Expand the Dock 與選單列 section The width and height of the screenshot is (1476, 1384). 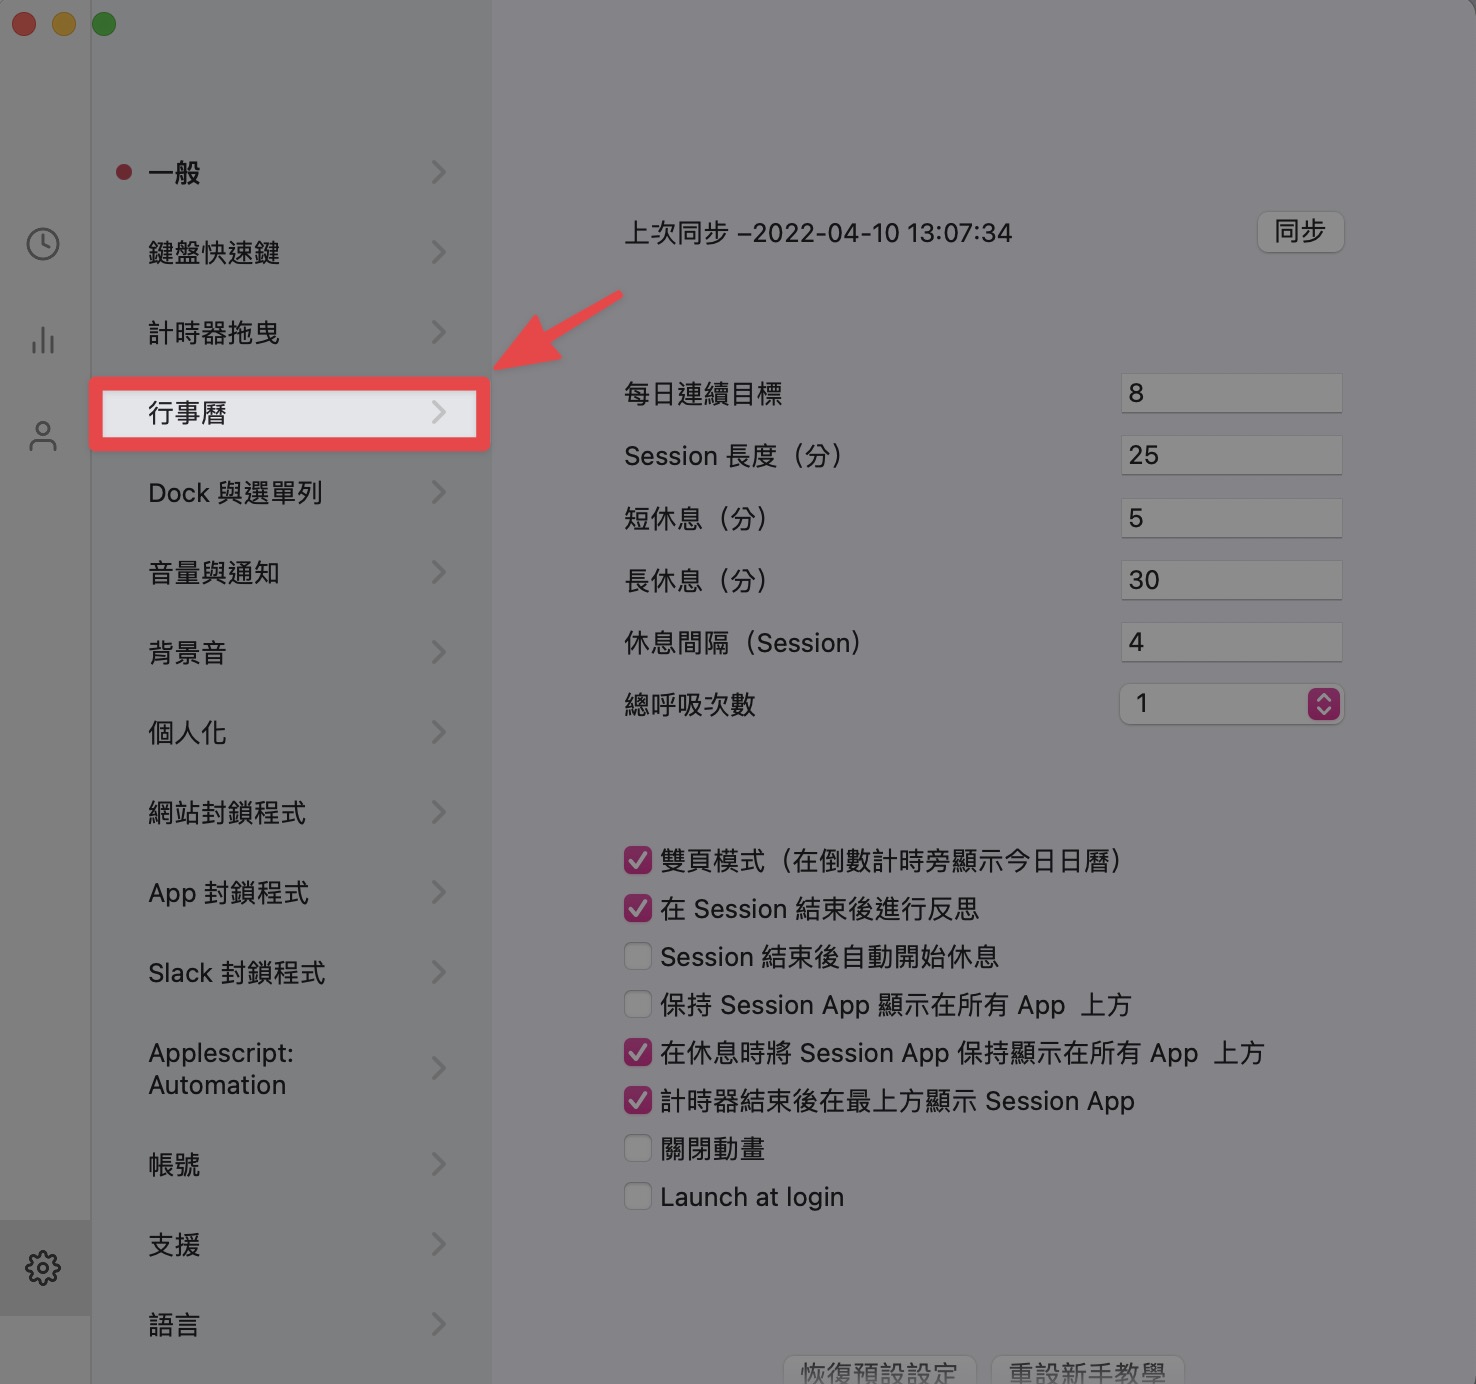[x=290, y=493]
